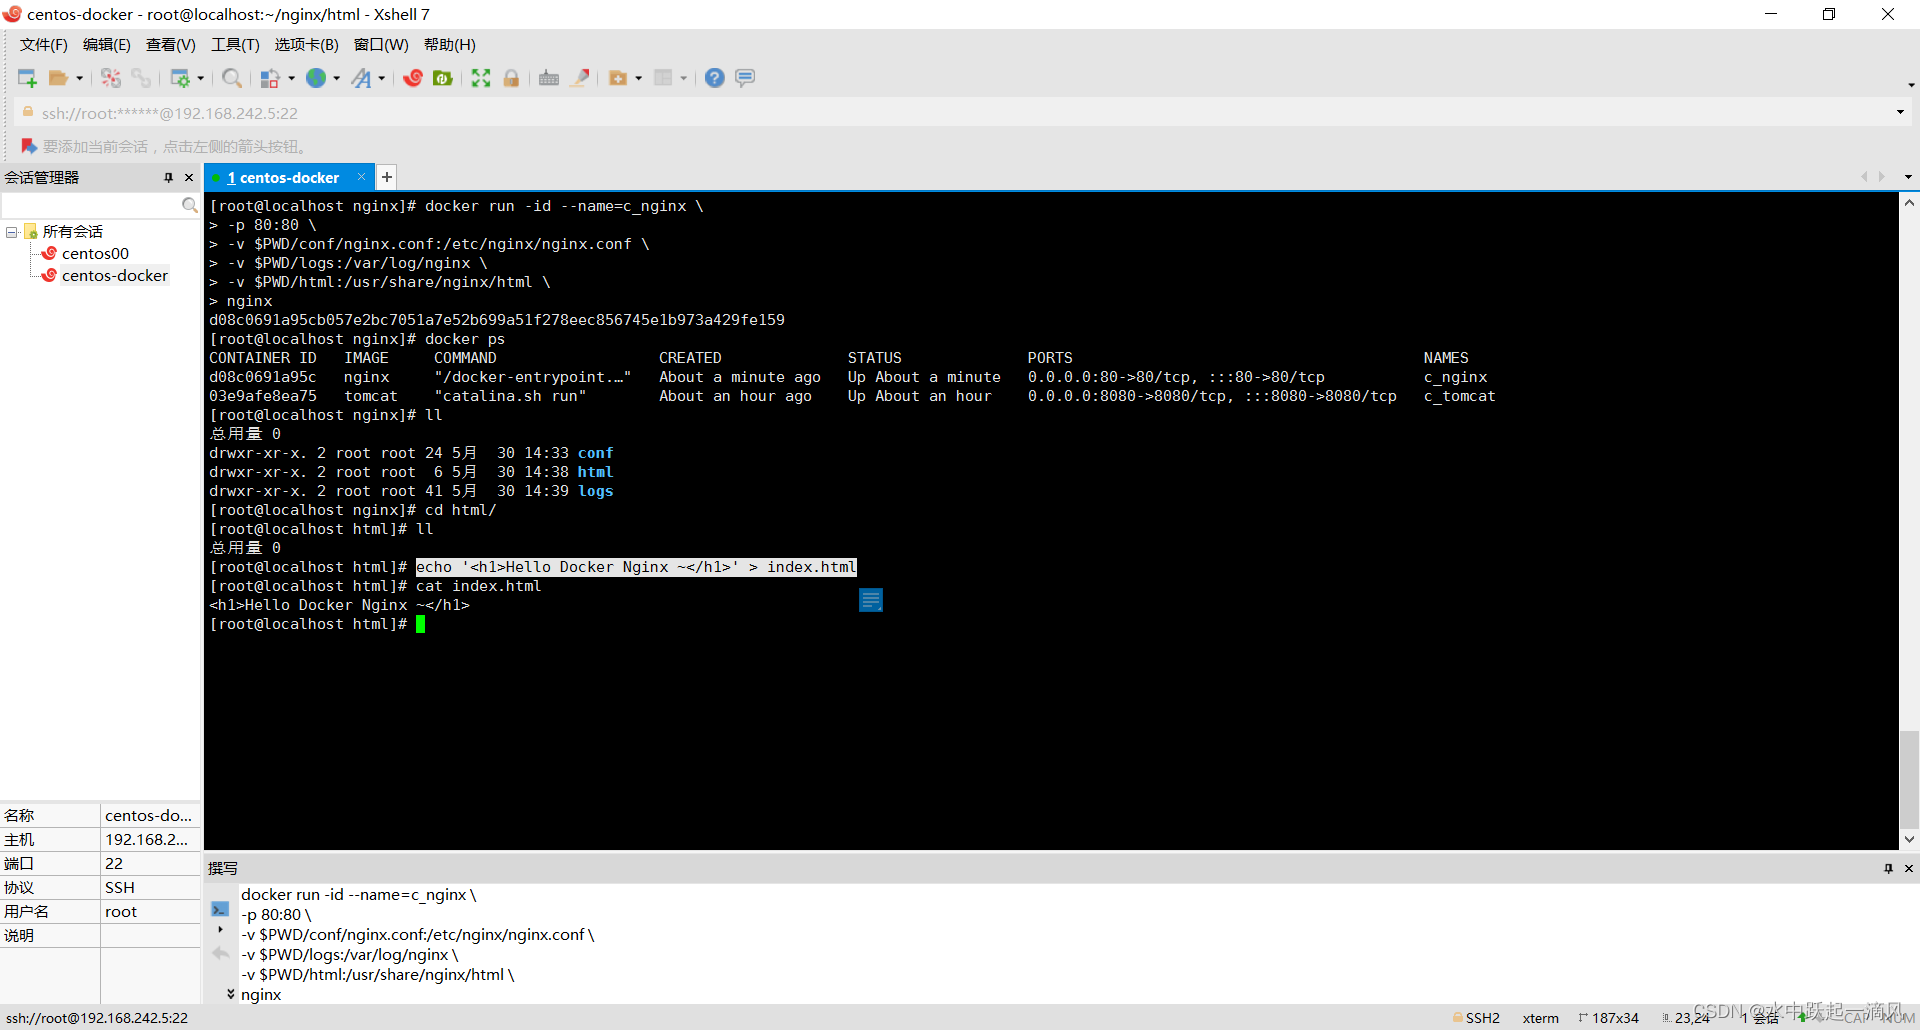Click the SSH2 status bar entry
Viewport: 1920px width, 1030px height.
[1477, 1018]
